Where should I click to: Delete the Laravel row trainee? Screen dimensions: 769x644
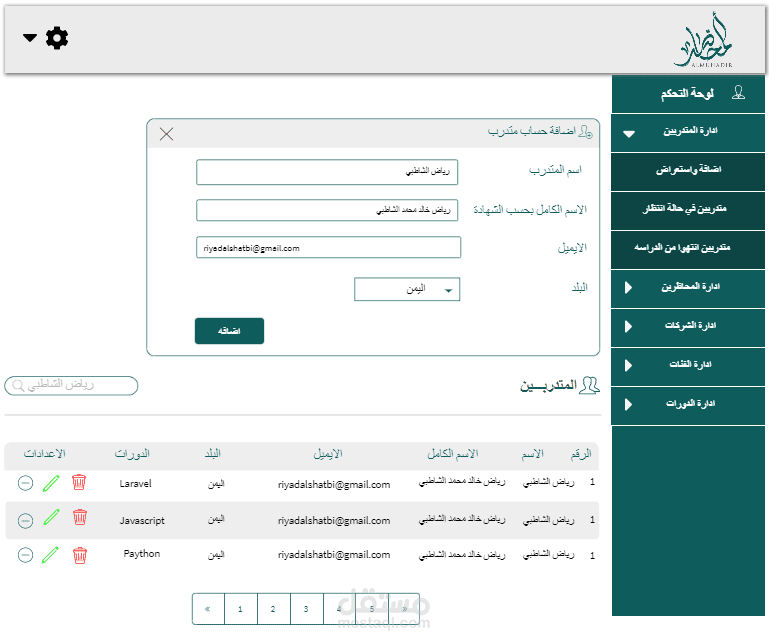coord(79,482)
